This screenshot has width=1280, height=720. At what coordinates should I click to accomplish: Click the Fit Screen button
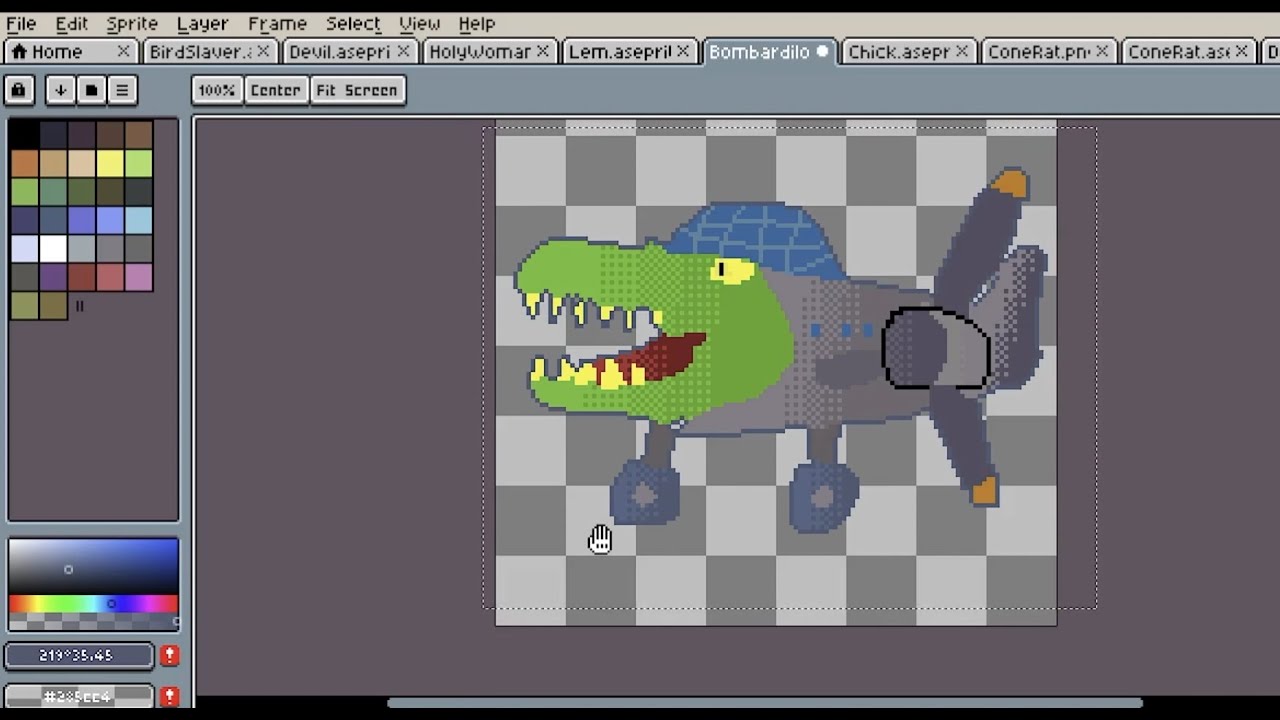357,90
